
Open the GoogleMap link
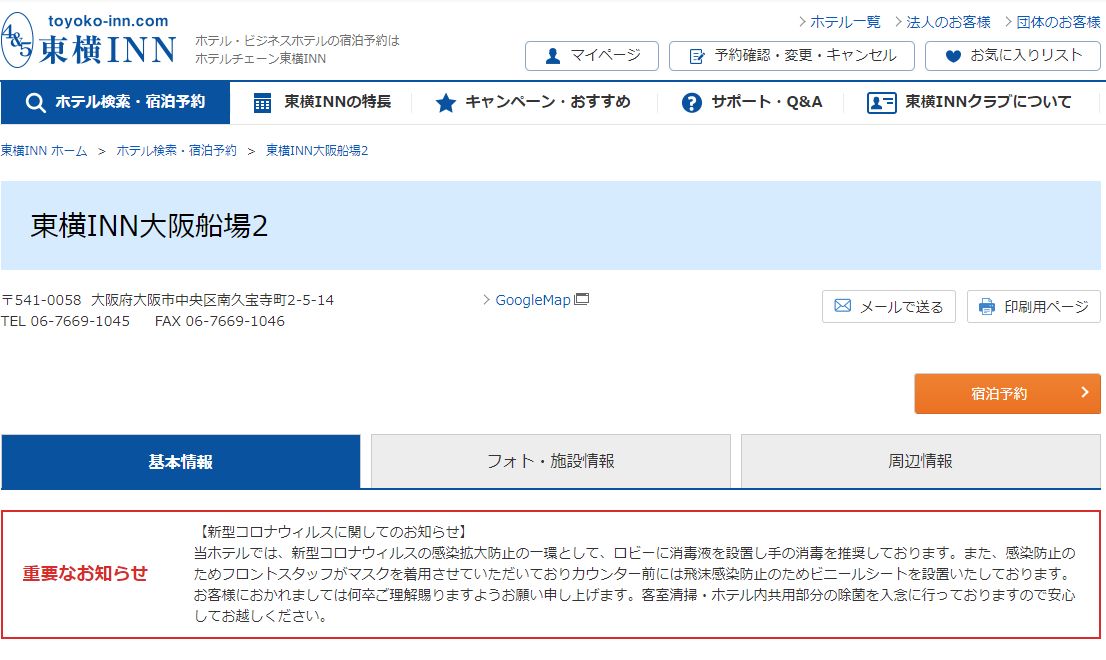(x=533, y=300)
